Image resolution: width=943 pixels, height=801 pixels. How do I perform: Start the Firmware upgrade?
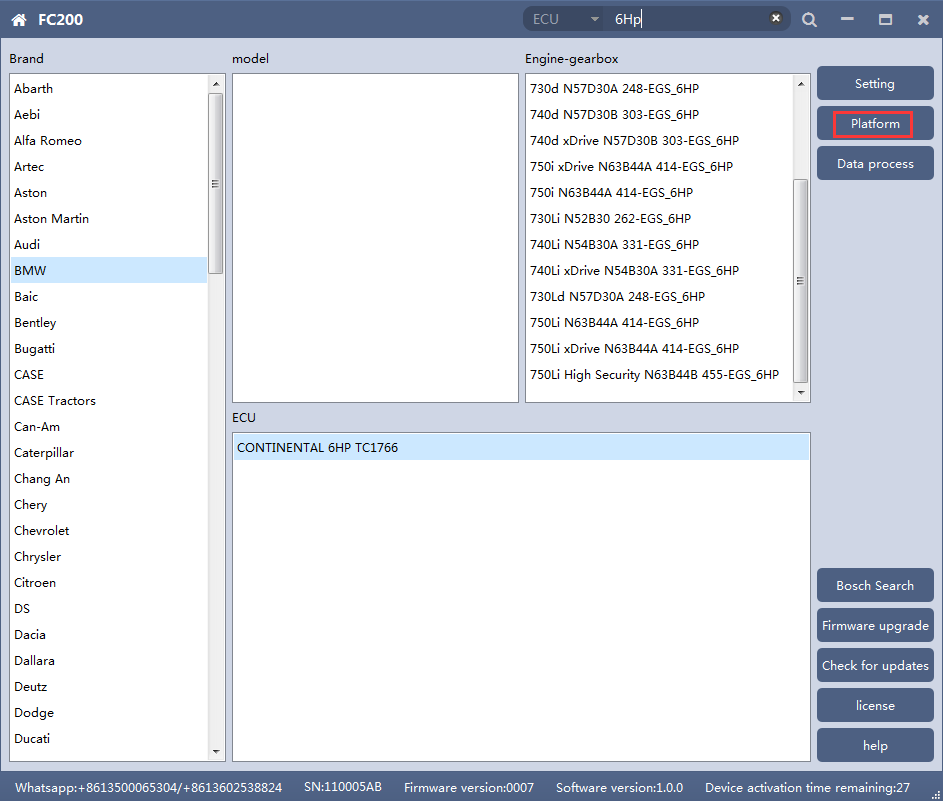(875, 625)
